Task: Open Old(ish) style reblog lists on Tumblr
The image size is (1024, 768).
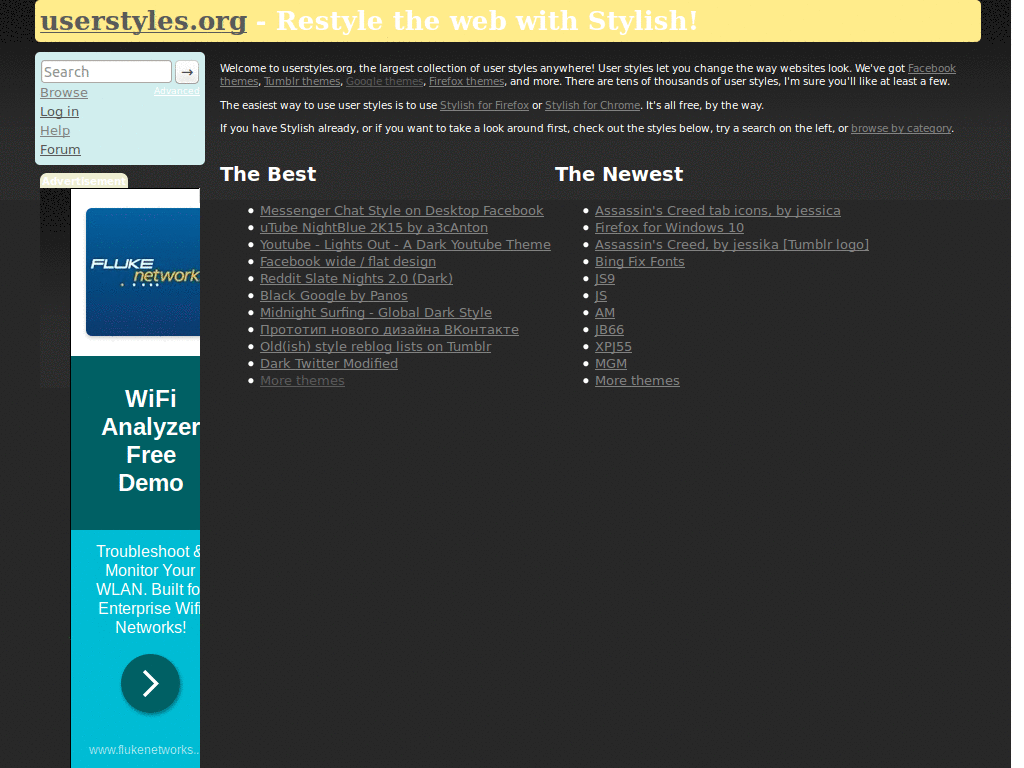Action: coord(376,347)
